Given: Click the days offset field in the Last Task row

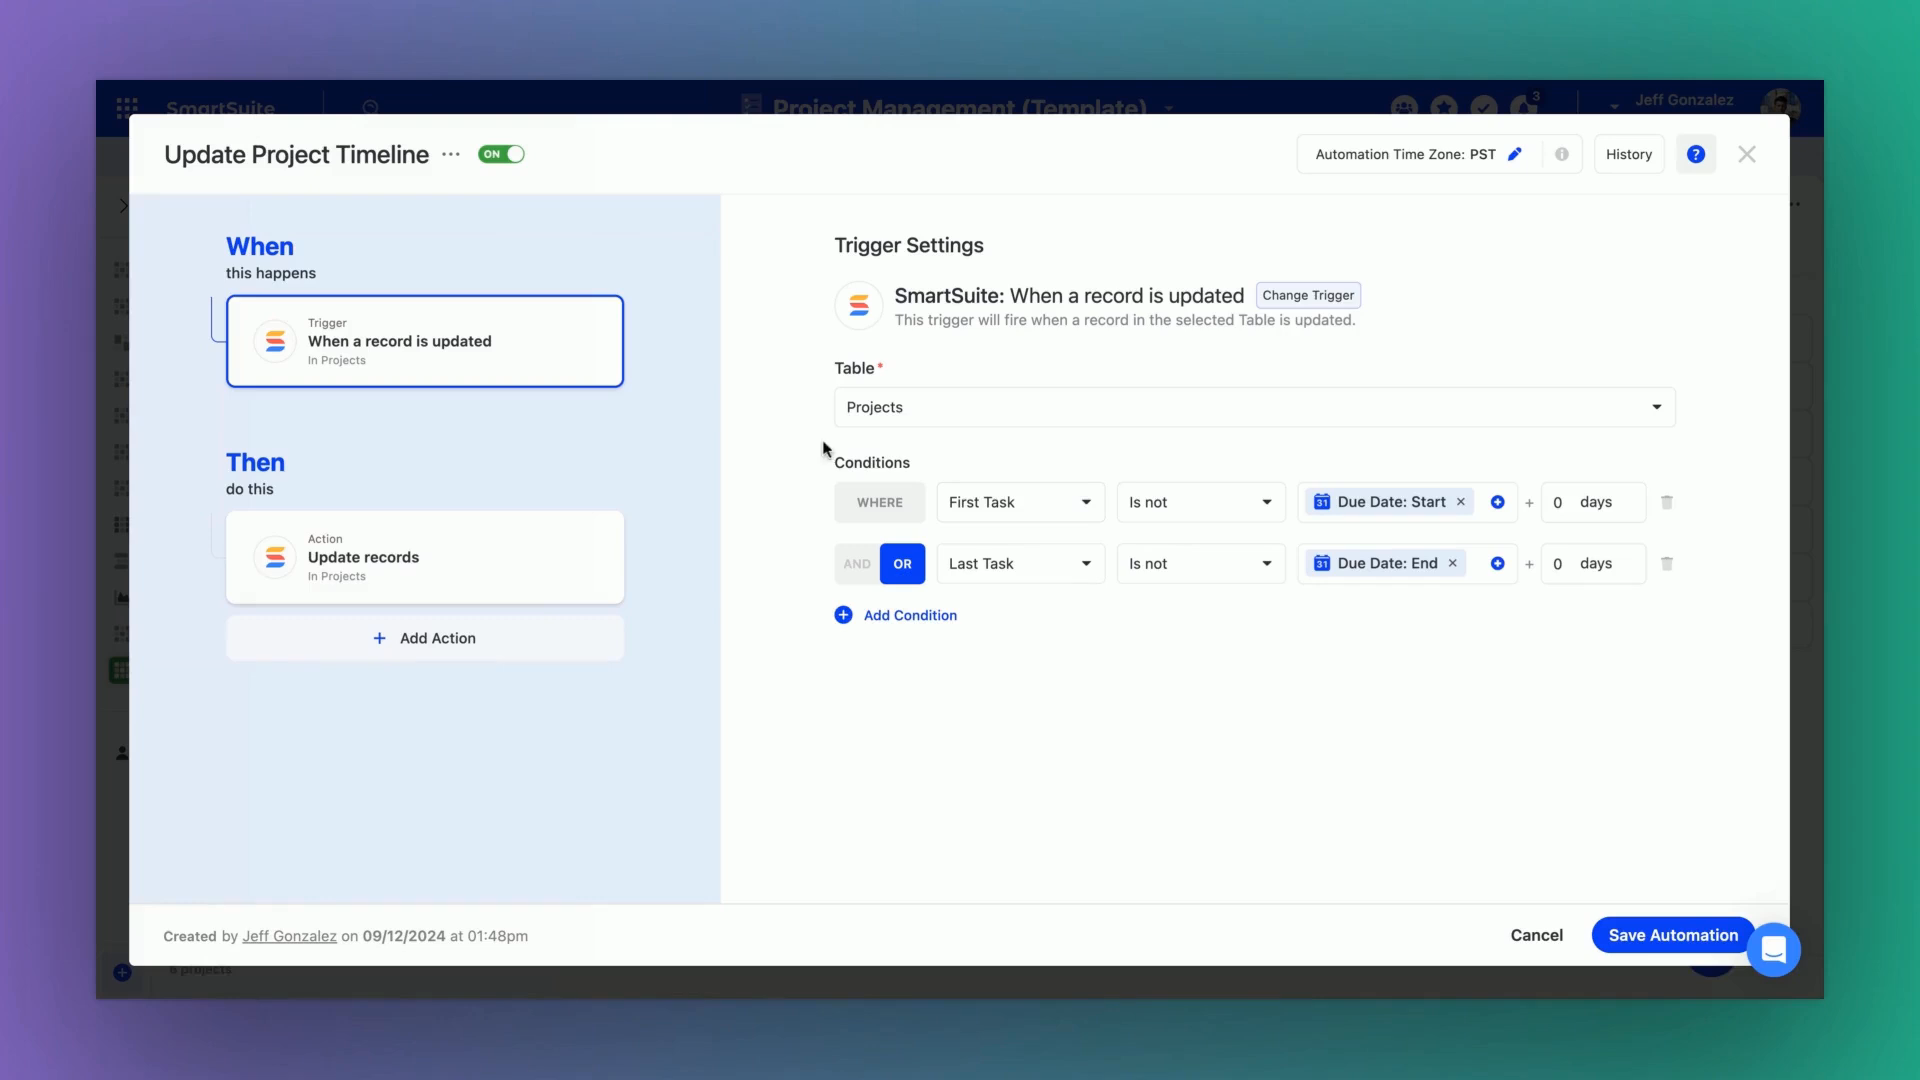Looking at the screenshot, I should pos(1594,564).
